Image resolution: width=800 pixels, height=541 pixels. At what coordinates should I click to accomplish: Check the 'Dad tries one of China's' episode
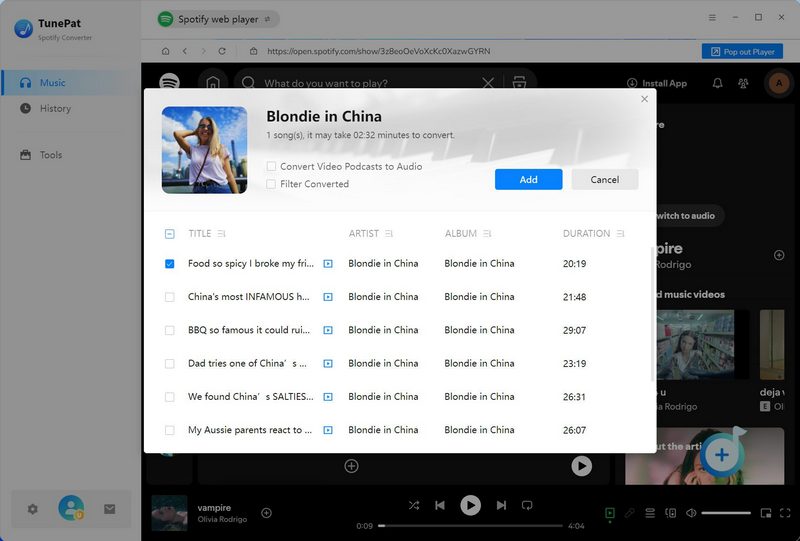click(170, 363)
